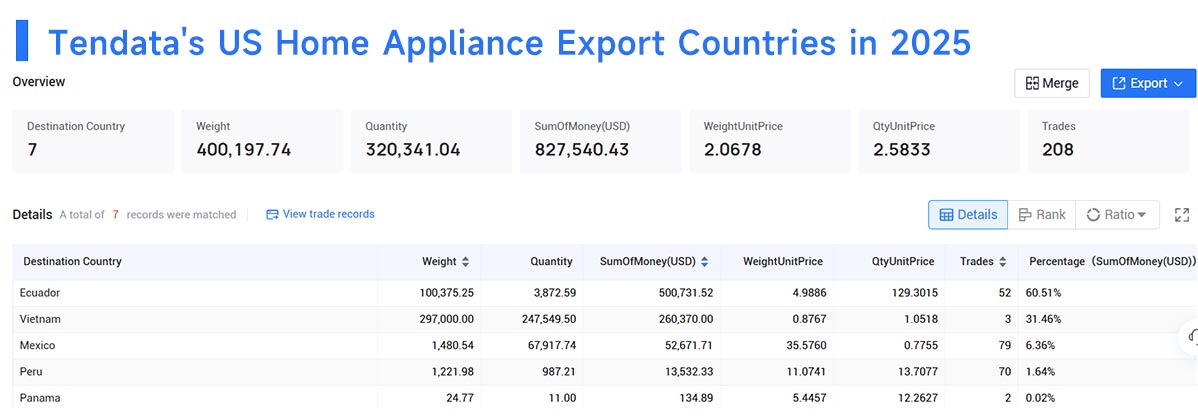Click the Quantity summary card 320,341.04
This screenshot has height=419, width=1198.
pyautogui.click(x=432, y=141)
